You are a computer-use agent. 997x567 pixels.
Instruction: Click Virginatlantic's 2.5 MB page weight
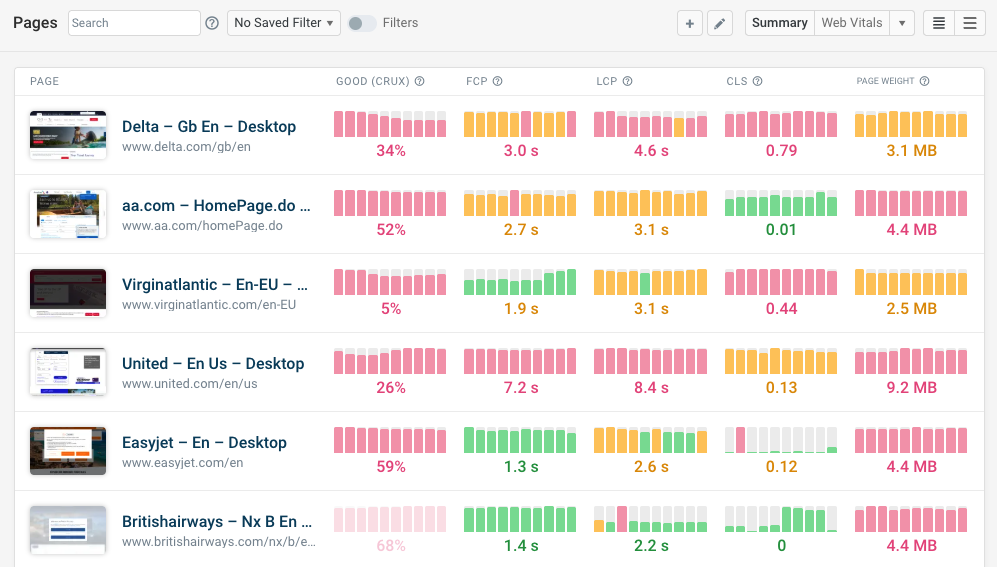[911, 308]
